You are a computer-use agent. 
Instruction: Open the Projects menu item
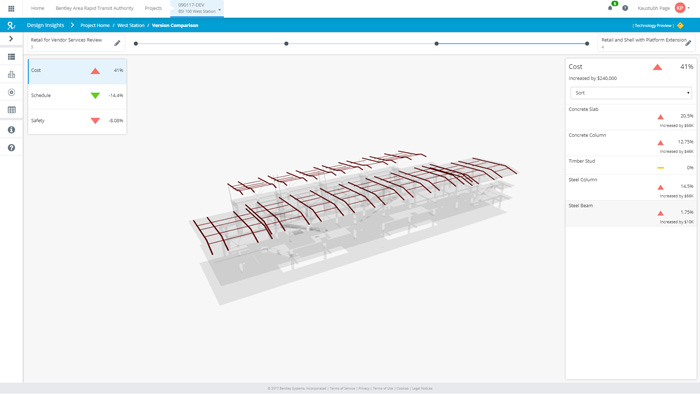[153, 8]
